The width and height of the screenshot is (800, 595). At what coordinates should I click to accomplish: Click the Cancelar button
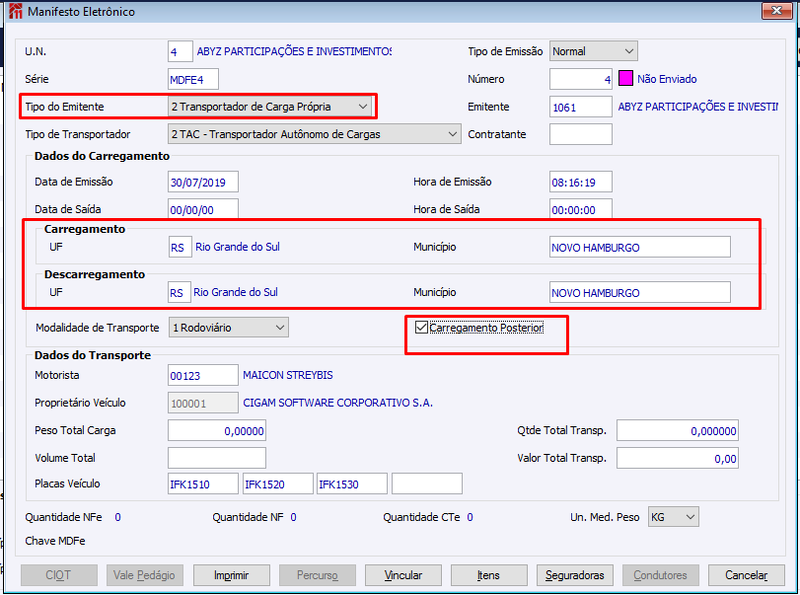[746, 575]
